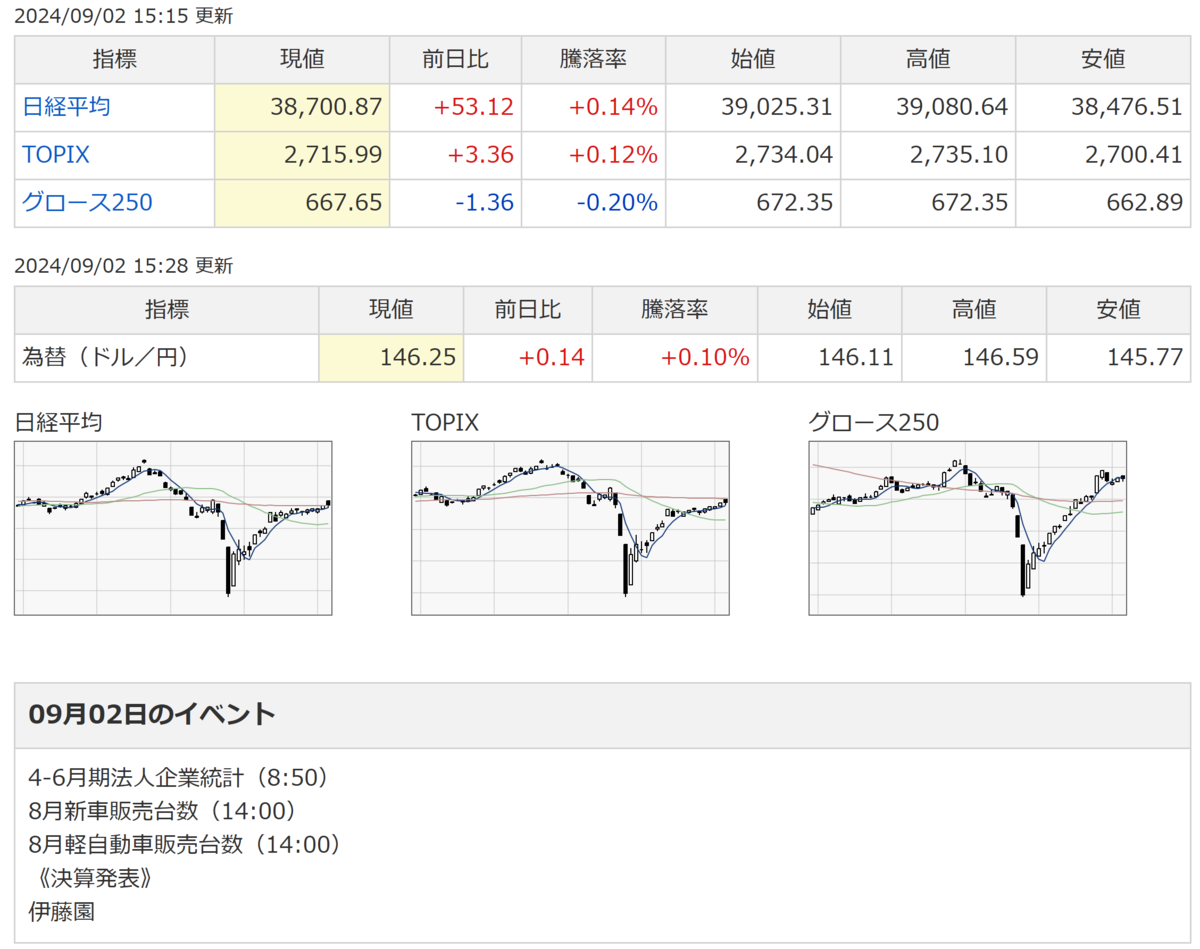1200x949 pixels.
Task: Click the 8月軽自動車販売台数 event line
Action: click(x=186, y=844)
